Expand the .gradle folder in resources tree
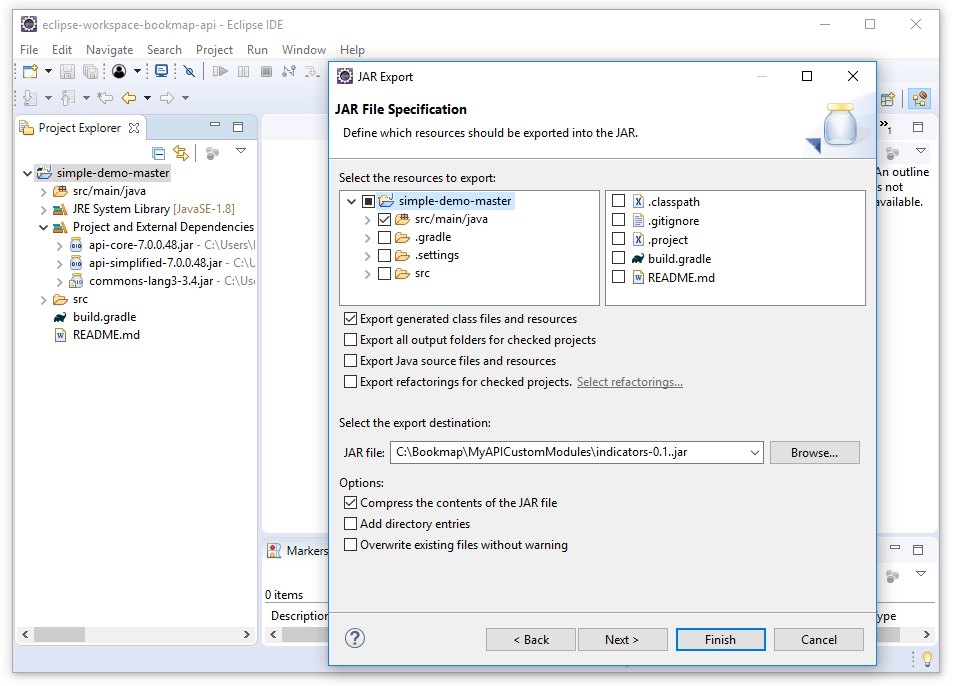The height and width of the screenshot is (686, 958). [x=368, y=238]
